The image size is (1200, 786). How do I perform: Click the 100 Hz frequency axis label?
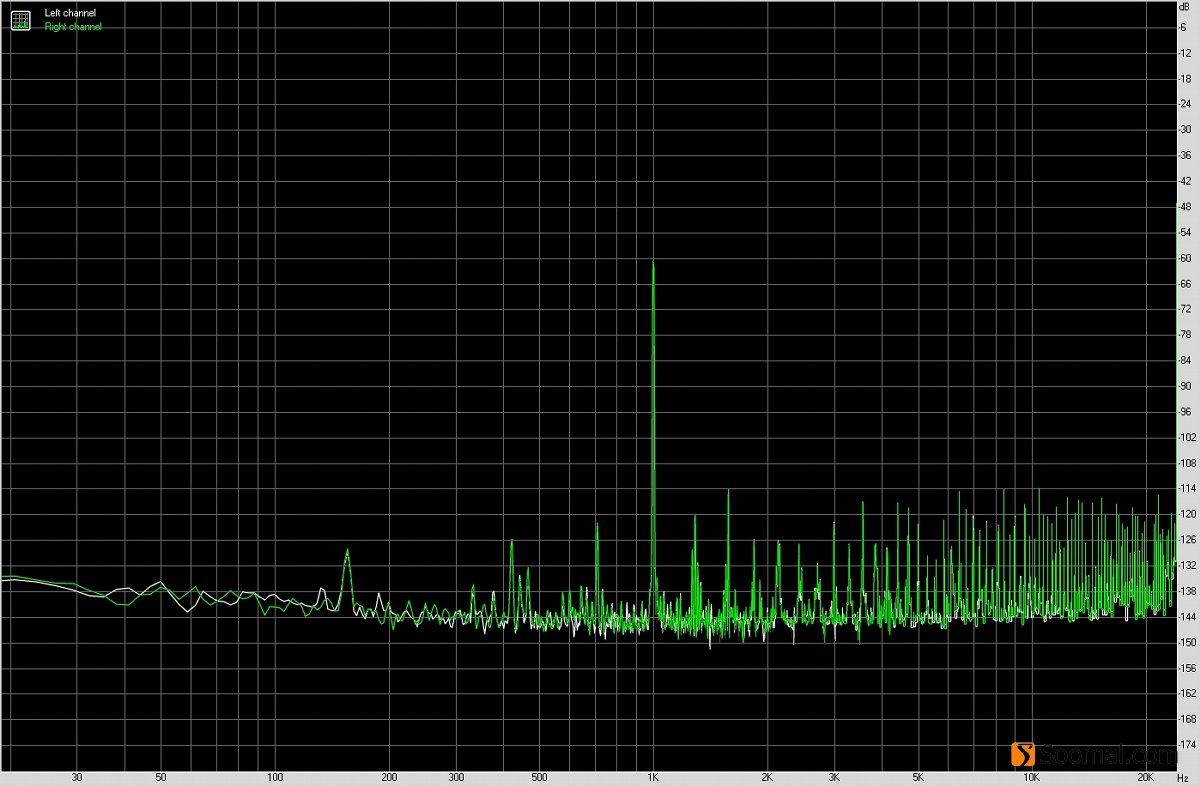(x=275, y=777)
